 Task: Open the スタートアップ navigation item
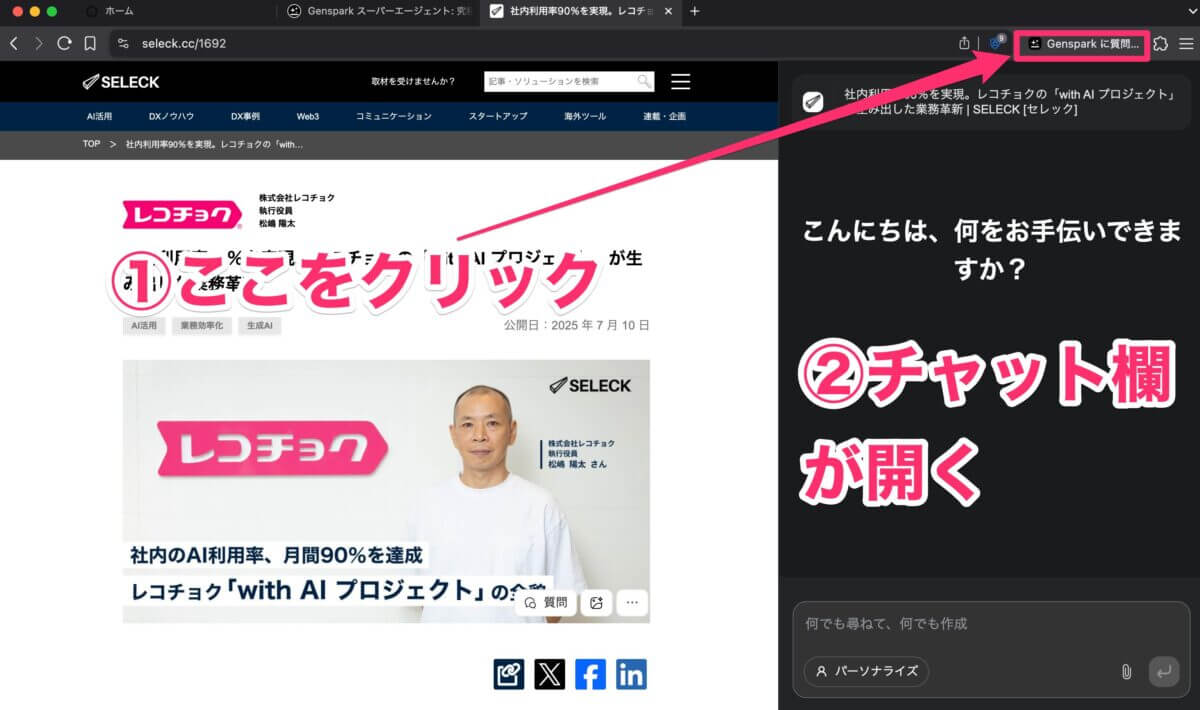coord(498,116)
